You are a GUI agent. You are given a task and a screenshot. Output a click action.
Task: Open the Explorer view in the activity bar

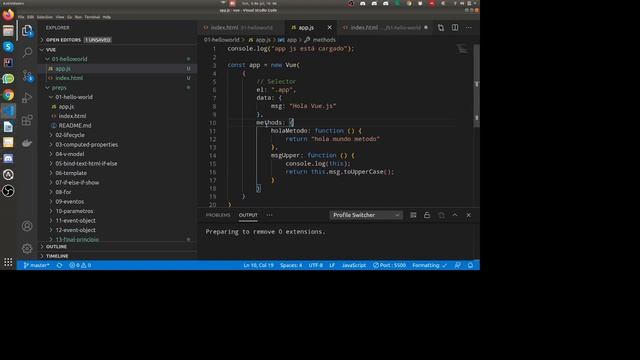click(x=27, y=30)
